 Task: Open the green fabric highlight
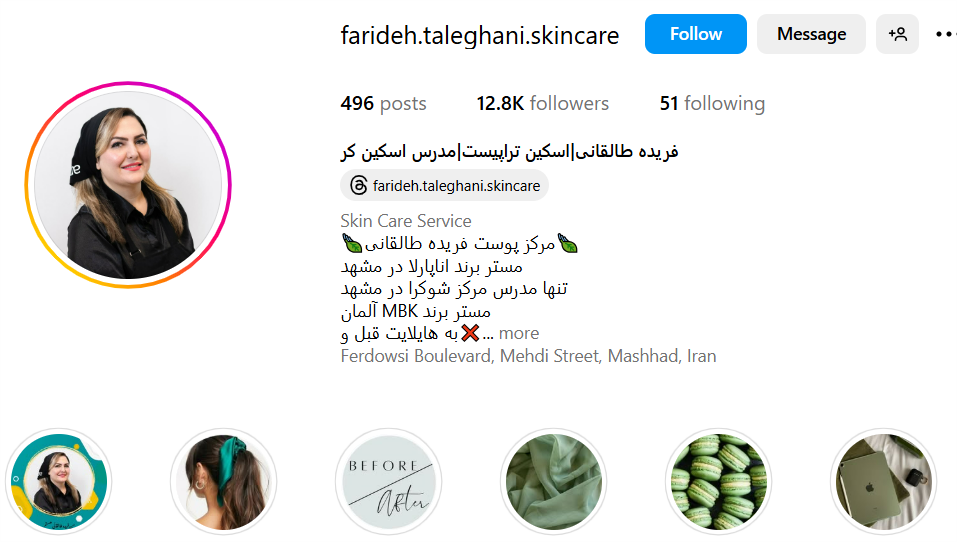[554, 482]
